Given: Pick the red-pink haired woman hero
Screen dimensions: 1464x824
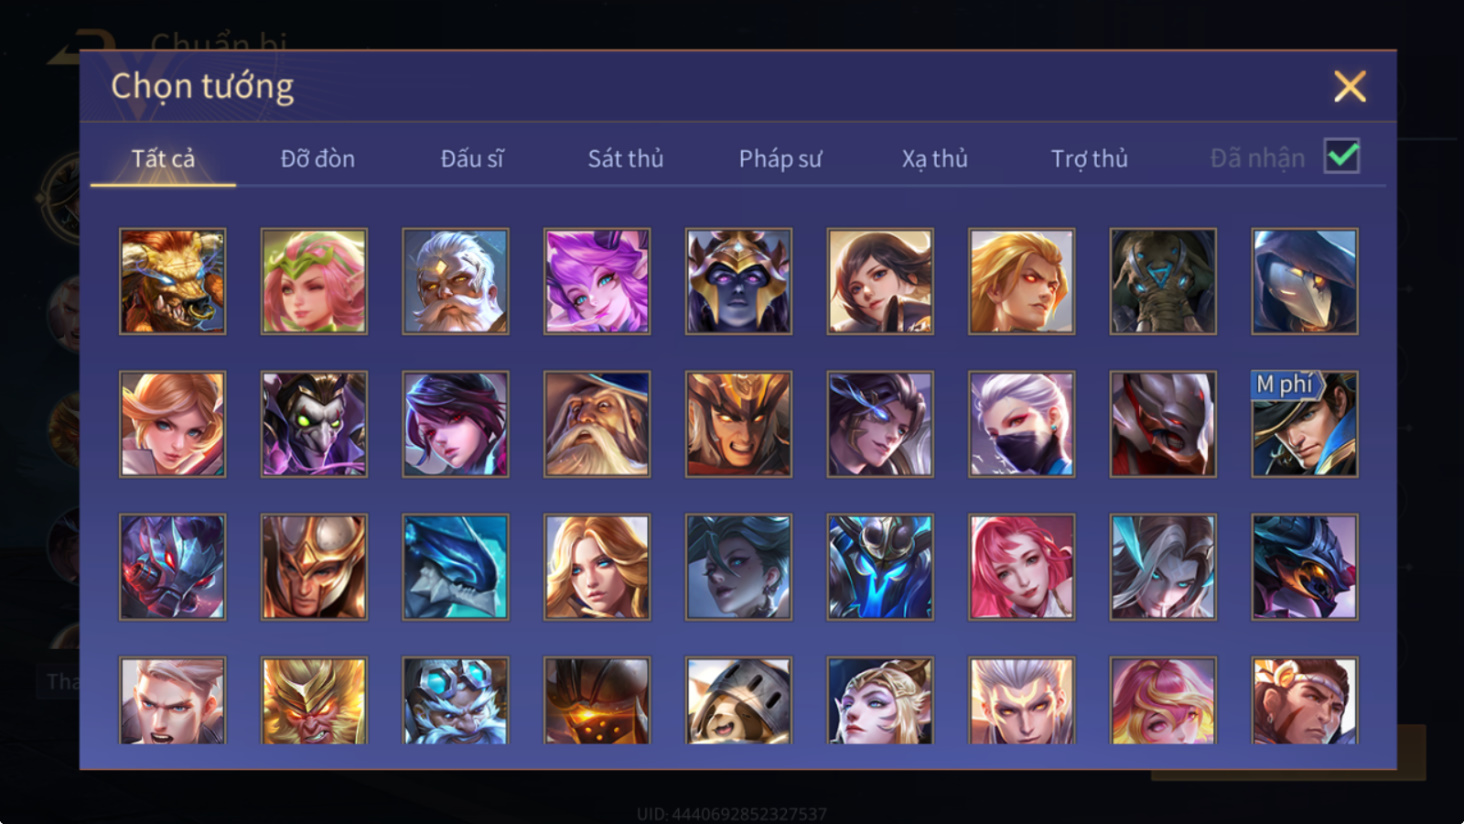Looking at the screenshot, I should coord(1021,567).
